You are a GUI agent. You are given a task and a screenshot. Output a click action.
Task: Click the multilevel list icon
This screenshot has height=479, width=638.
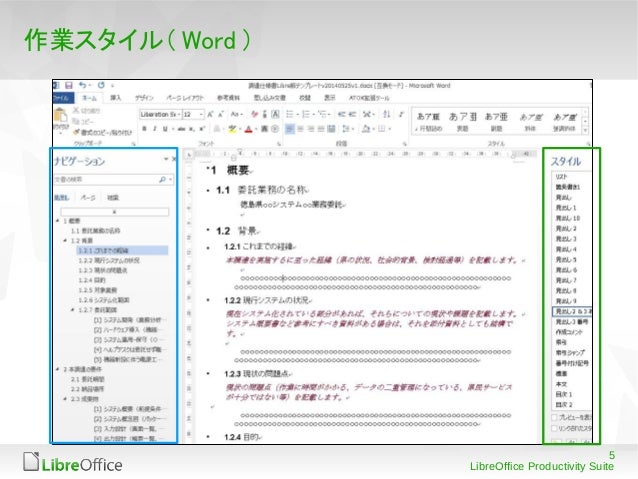click(x=322, y=114)
